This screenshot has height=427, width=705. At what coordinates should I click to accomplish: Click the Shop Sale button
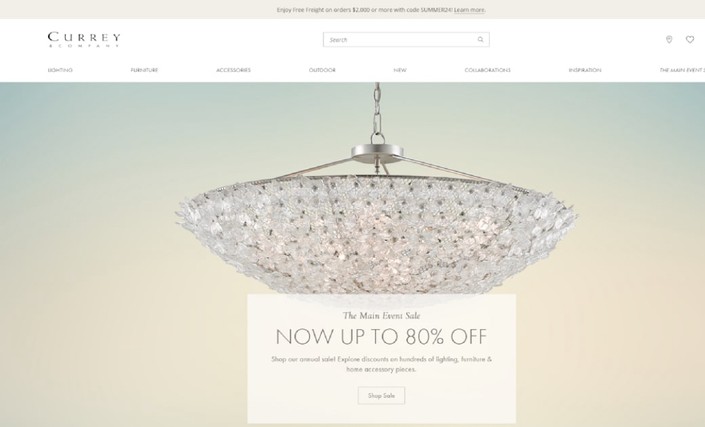coord(381,396)
